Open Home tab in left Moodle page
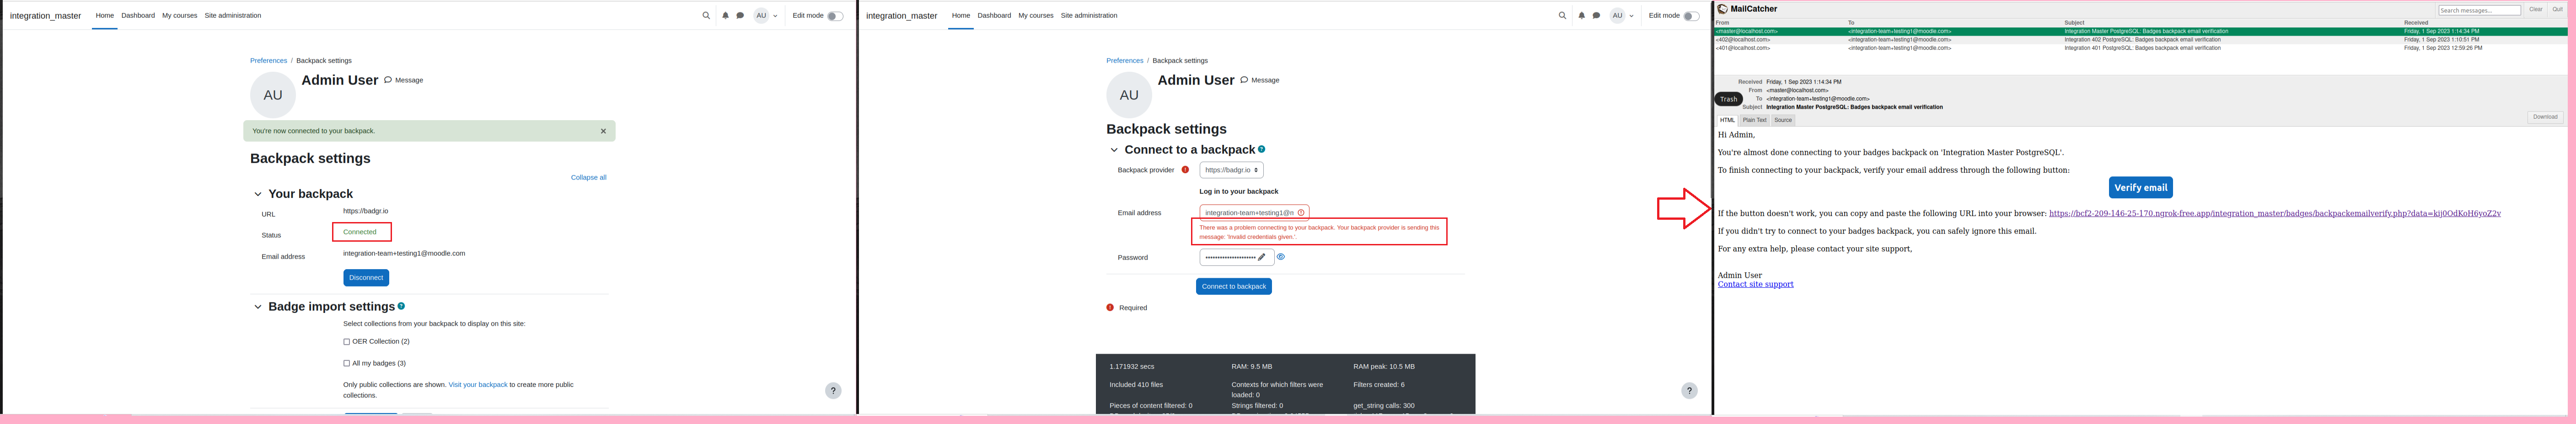This screenshot has width=2576, height=424. pos(105,16)
